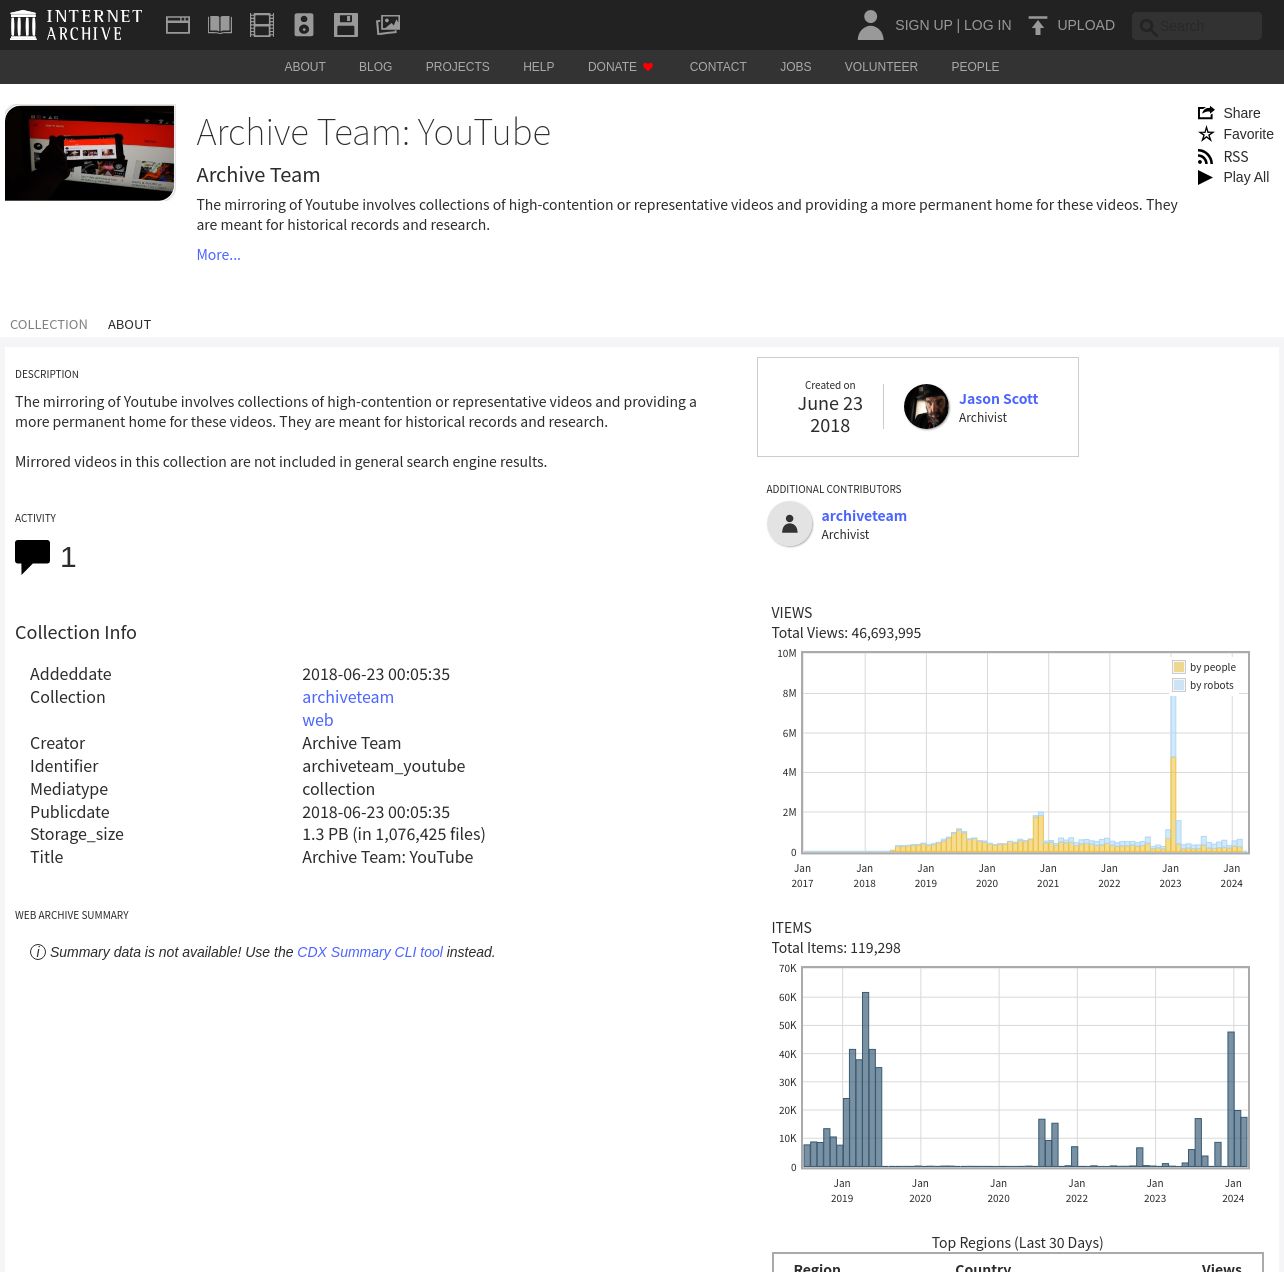Click the reviews speech bubble icon
Screen dimensions: 1284x1272
[32, 557]
